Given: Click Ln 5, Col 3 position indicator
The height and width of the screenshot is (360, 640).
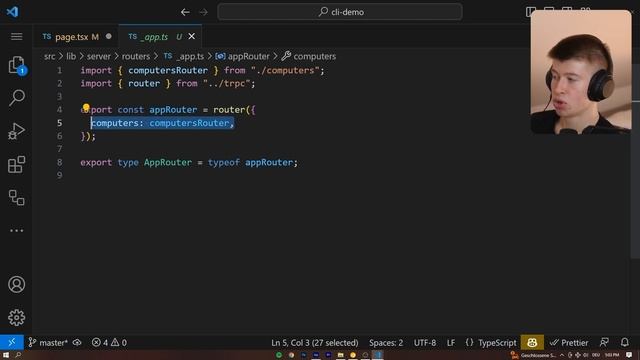Looking at the screenshot, I should [x=315, y=342].
